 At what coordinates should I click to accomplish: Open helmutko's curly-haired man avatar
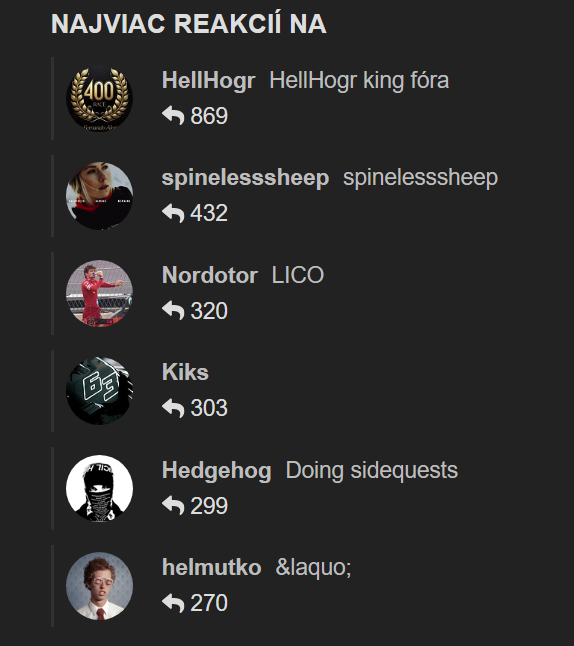click(99, 585)
